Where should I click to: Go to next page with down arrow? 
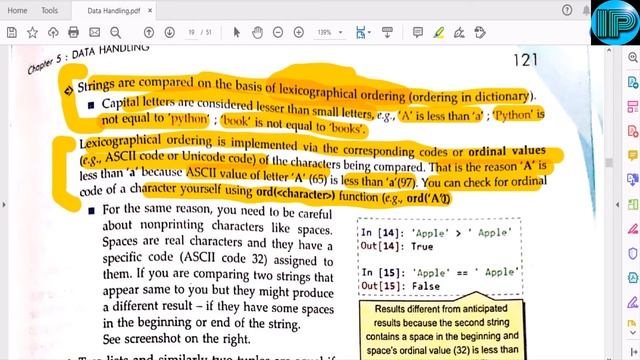169,32
